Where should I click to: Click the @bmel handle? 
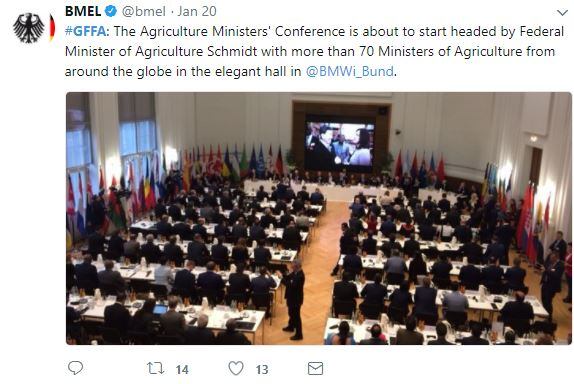tap(144, 11)
